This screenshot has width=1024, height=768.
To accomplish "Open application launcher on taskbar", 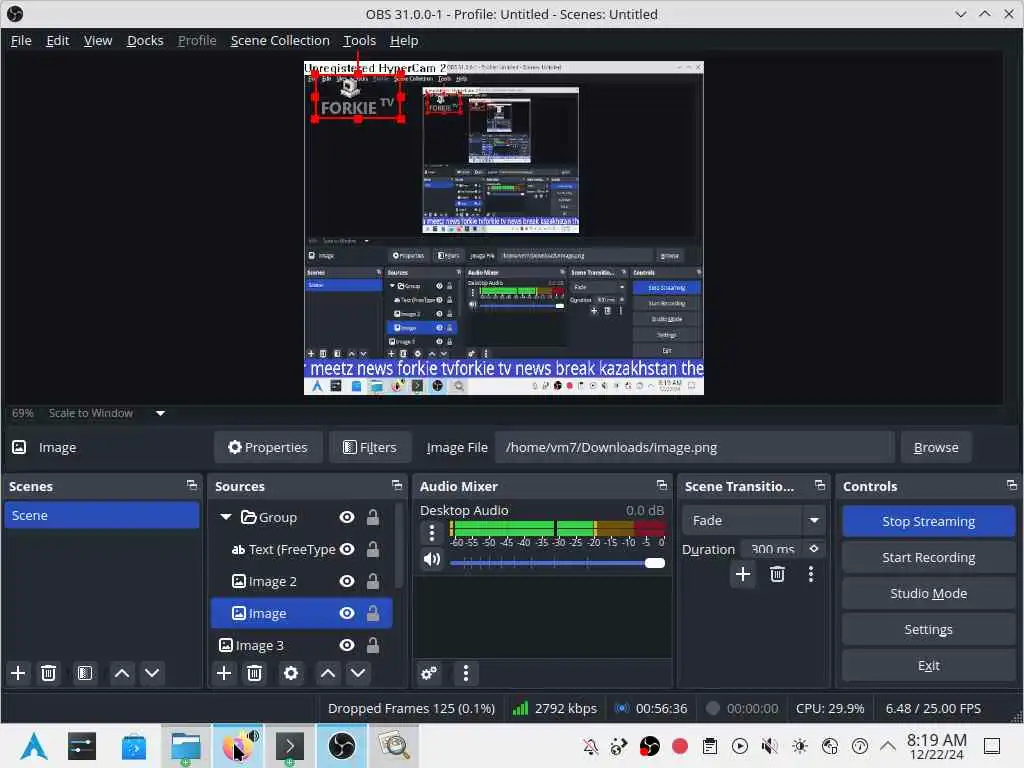I will (34, 746).
